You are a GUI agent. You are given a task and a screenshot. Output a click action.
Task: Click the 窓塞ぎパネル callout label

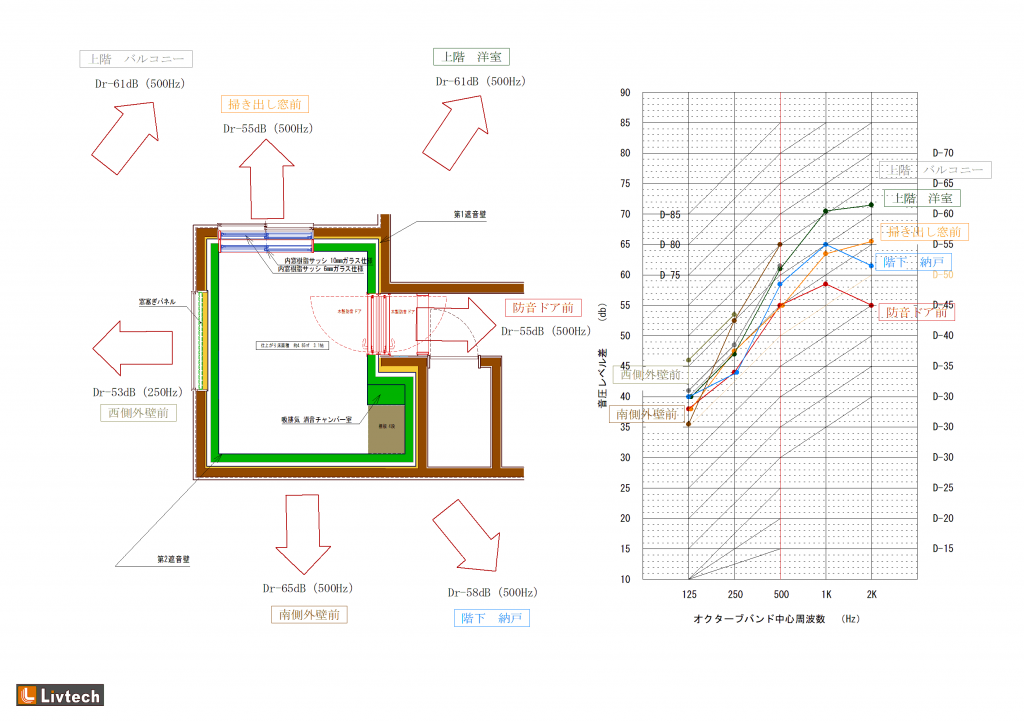(157, 302)
